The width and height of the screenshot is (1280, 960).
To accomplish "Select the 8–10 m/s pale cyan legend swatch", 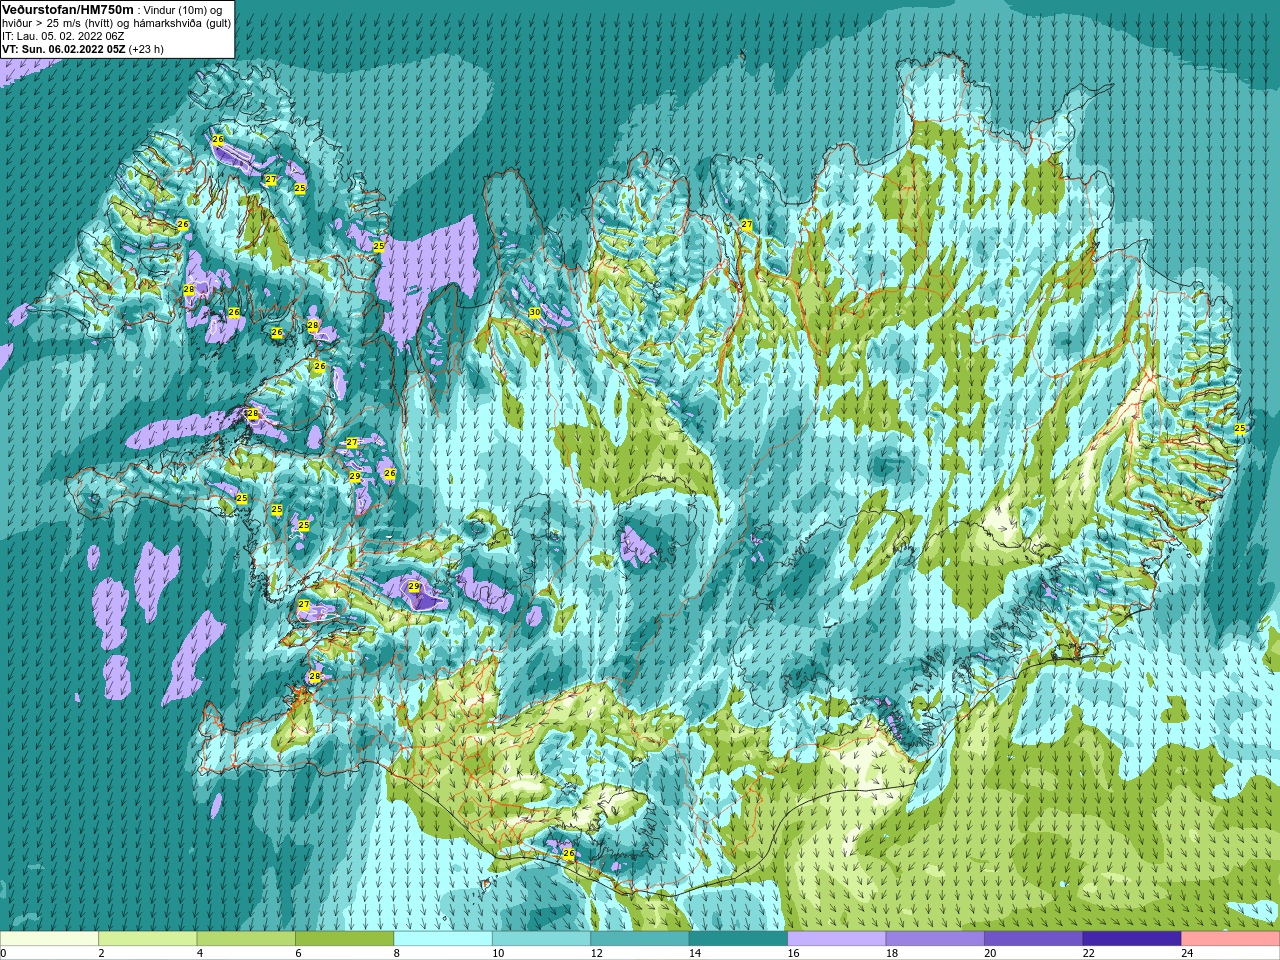I will point(443,939).
